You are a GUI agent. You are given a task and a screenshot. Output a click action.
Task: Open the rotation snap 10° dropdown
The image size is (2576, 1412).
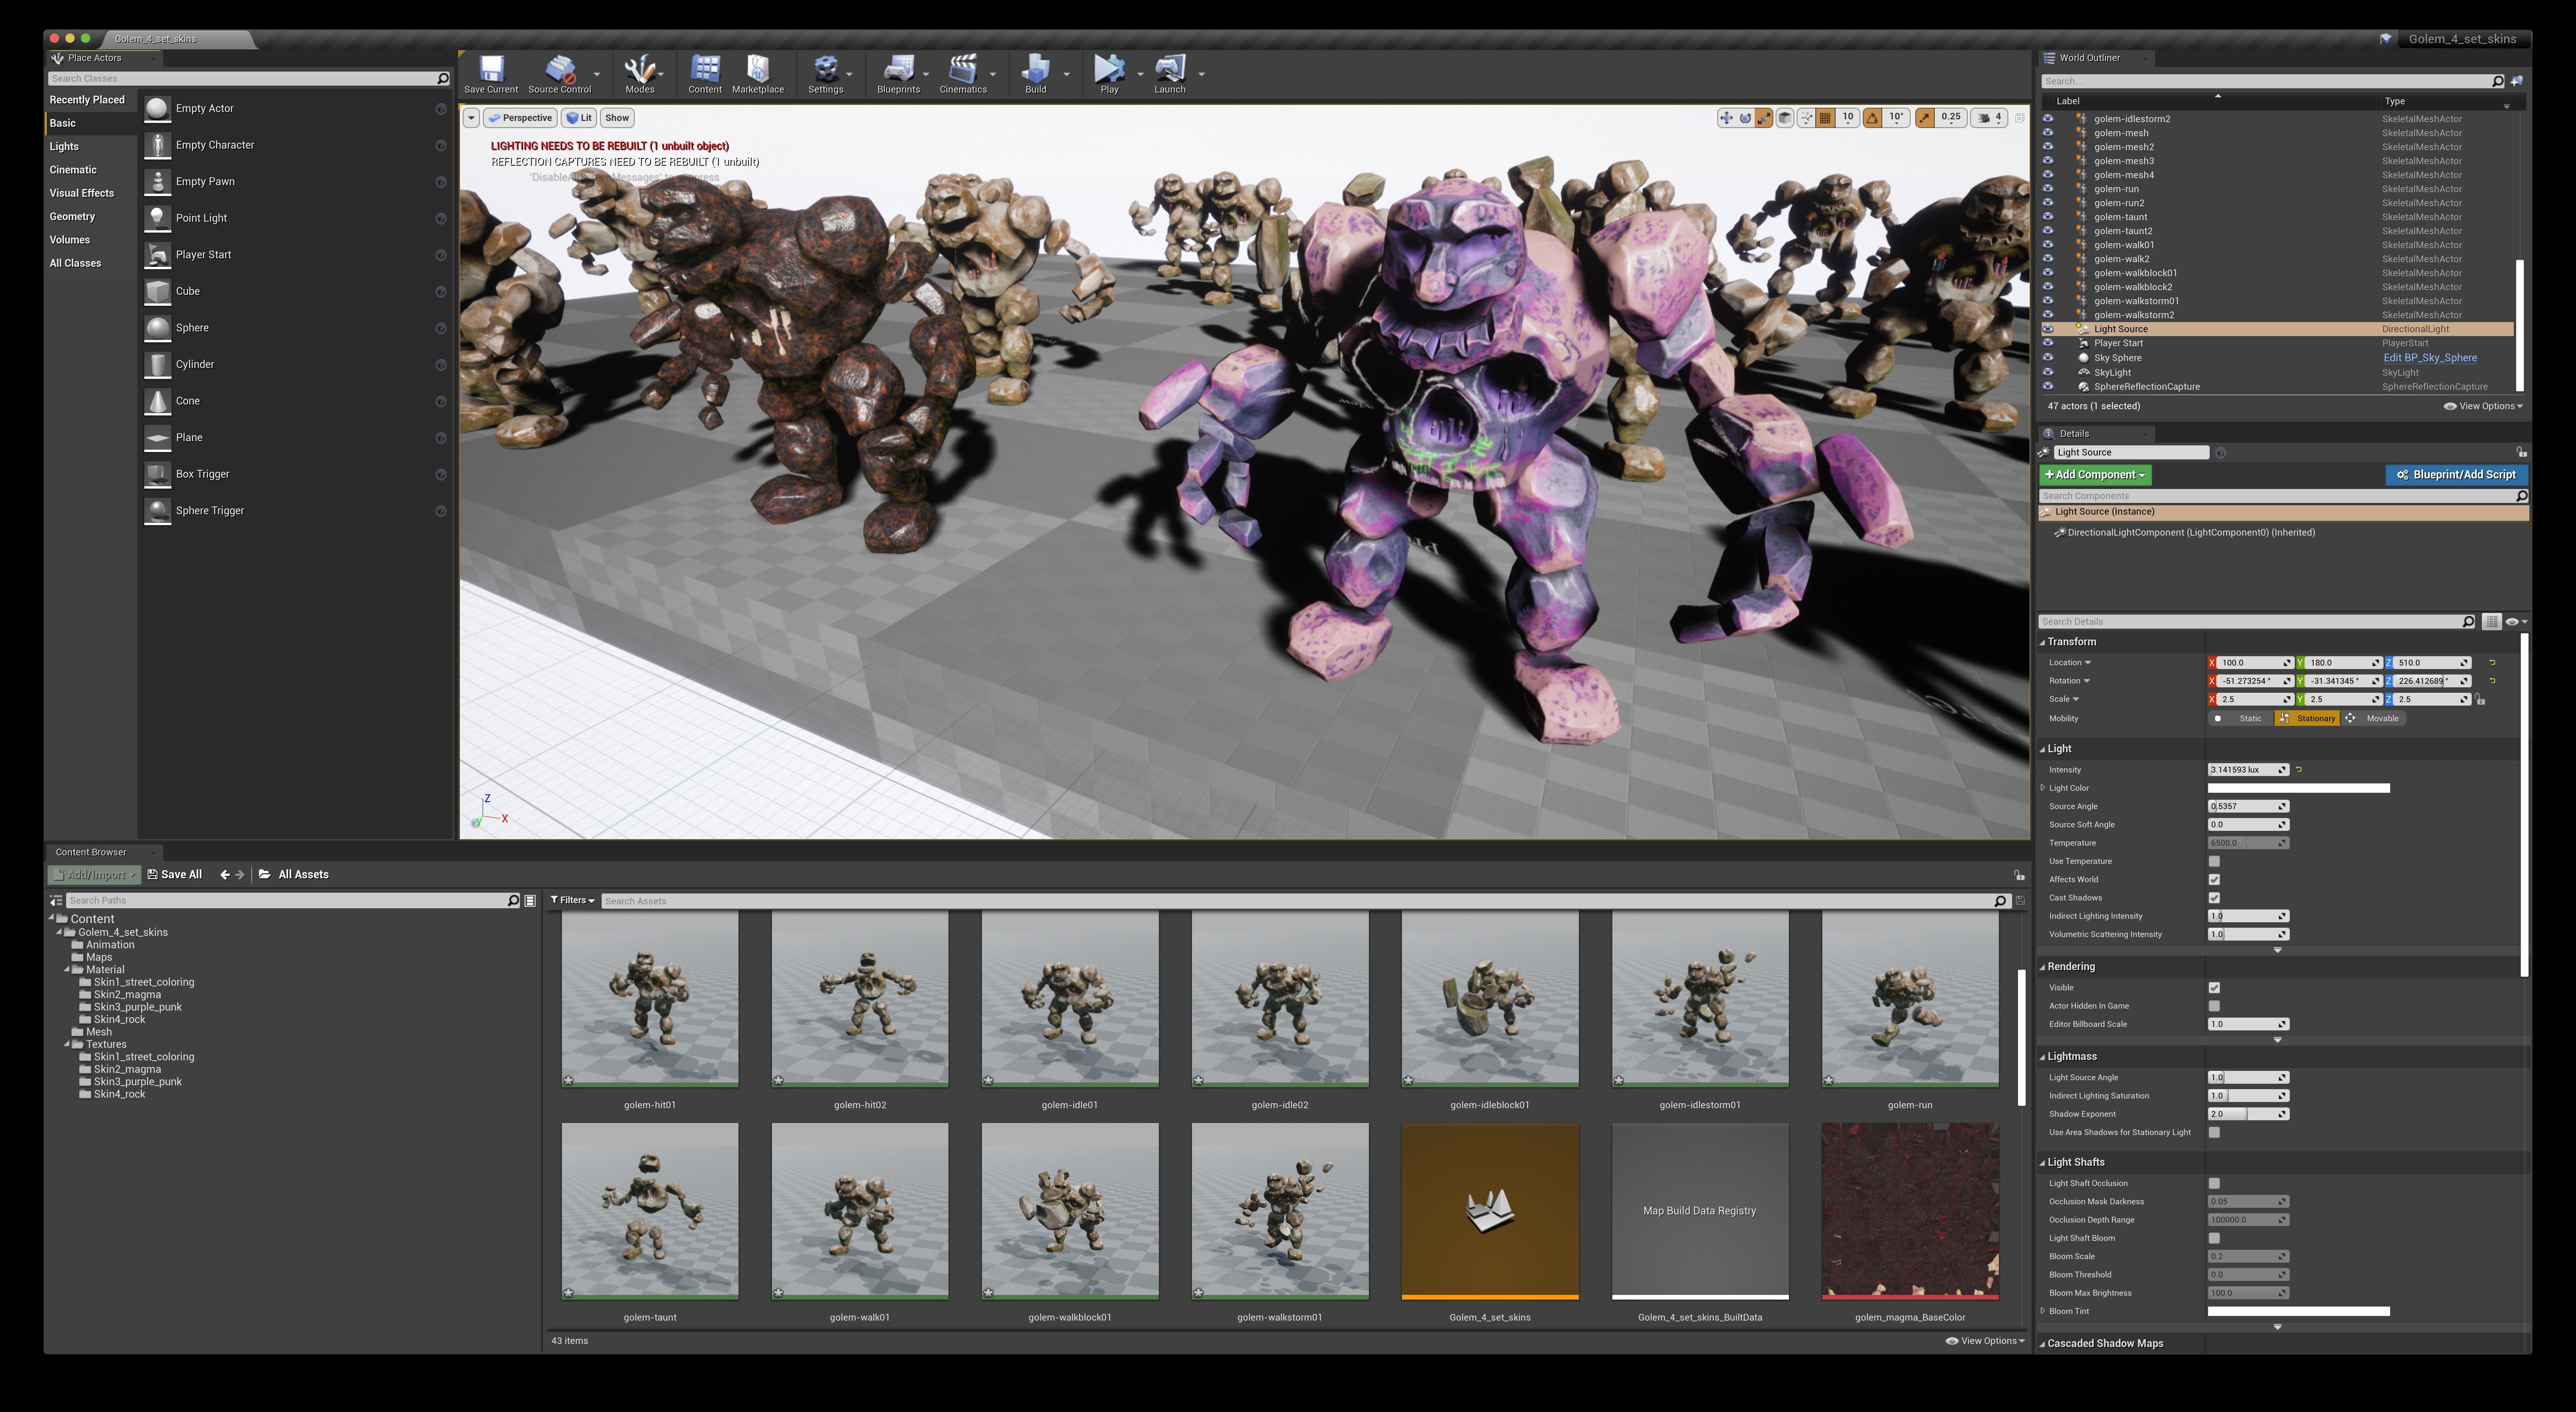tap(1896, 118)
